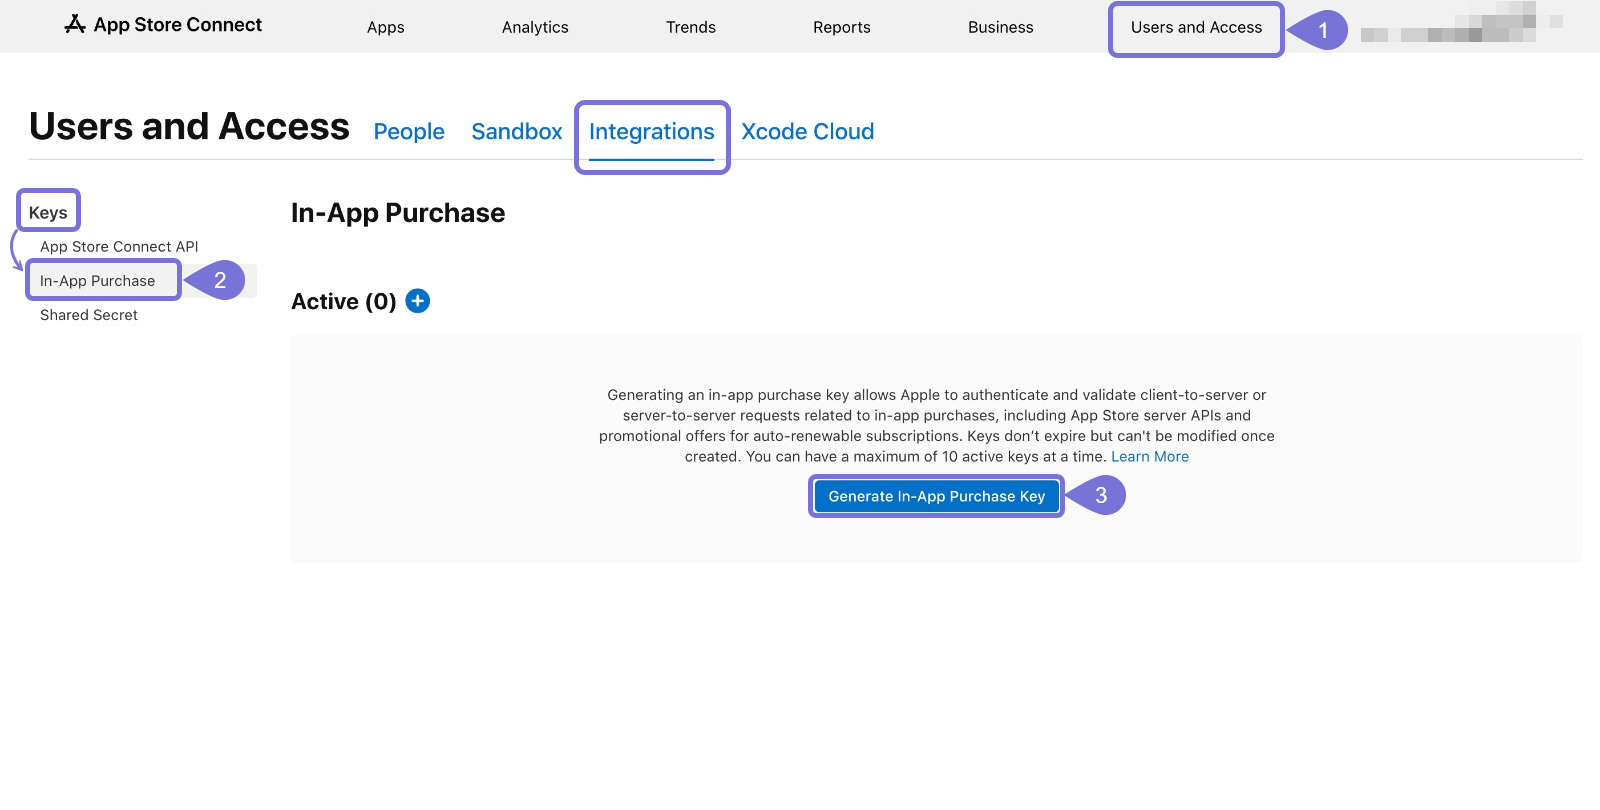Add a new key with plus icon
1600x810 pixels.
coord(418,301)
